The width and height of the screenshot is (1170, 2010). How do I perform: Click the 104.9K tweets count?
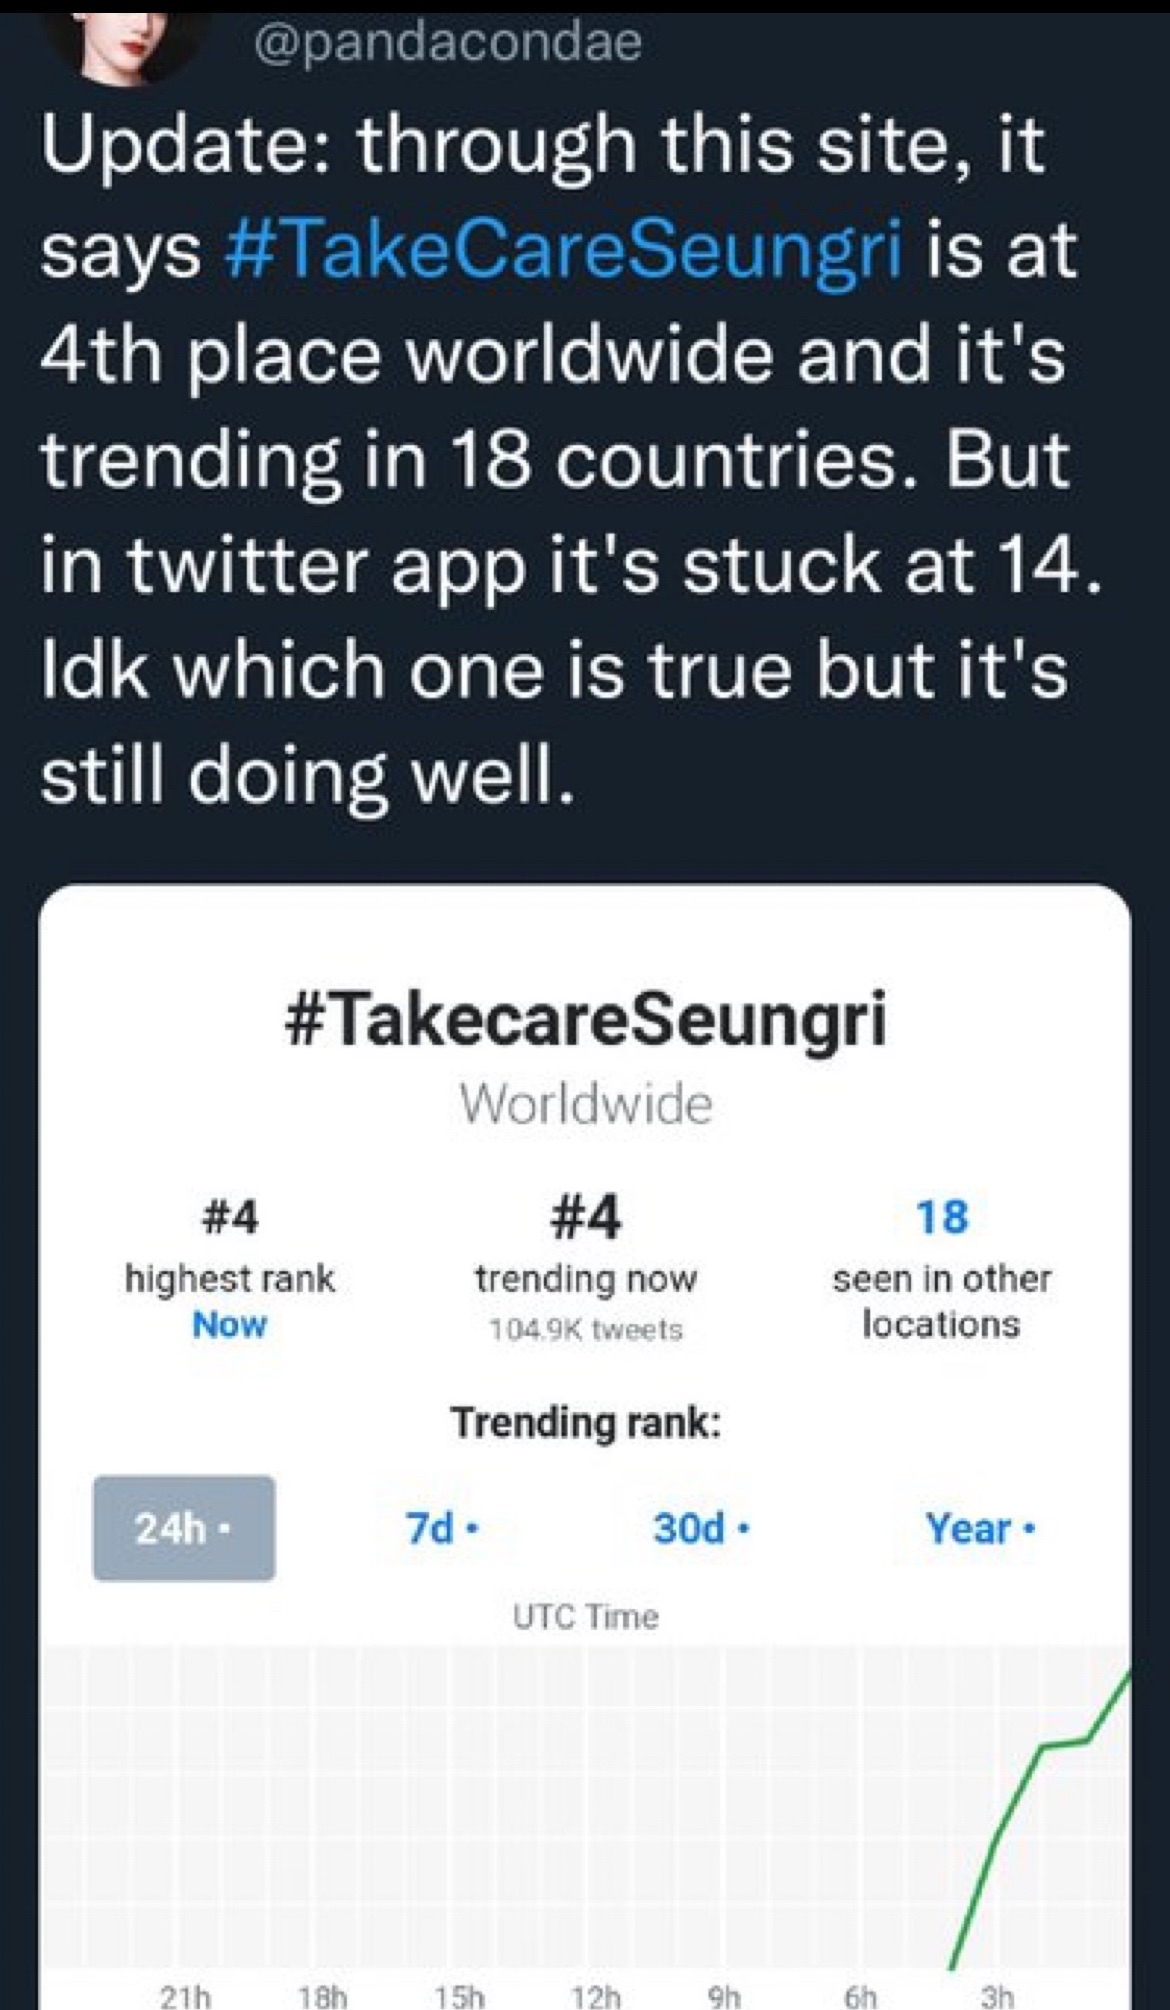point(586,1330)
